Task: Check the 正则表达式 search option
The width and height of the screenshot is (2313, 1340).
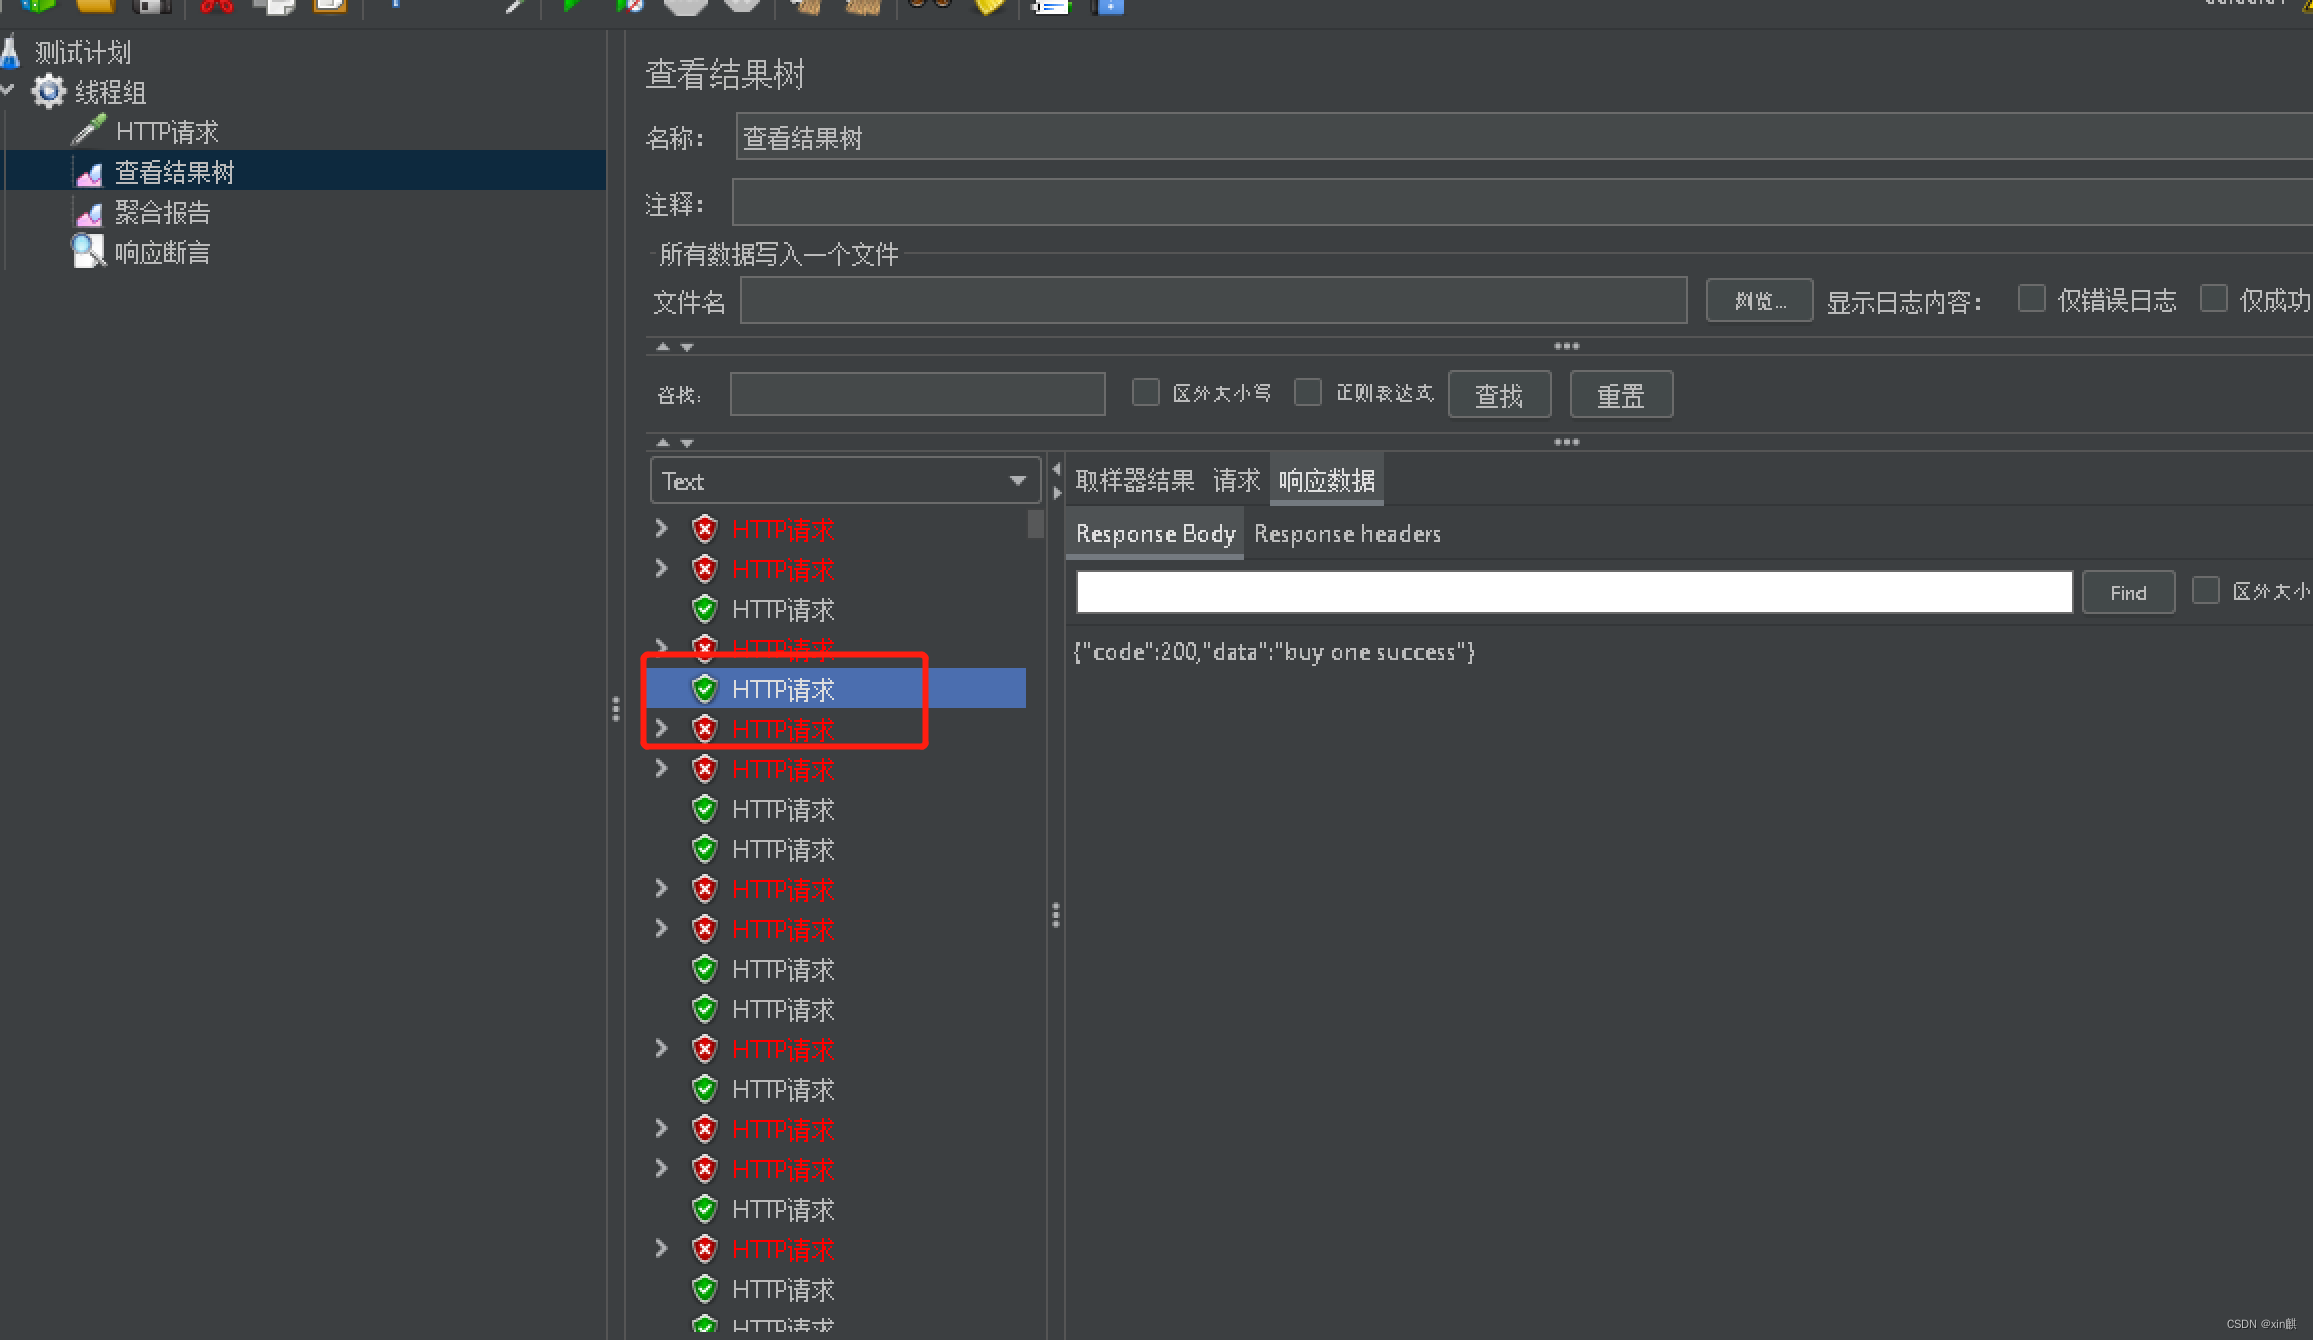Action: pos(1308,392)
